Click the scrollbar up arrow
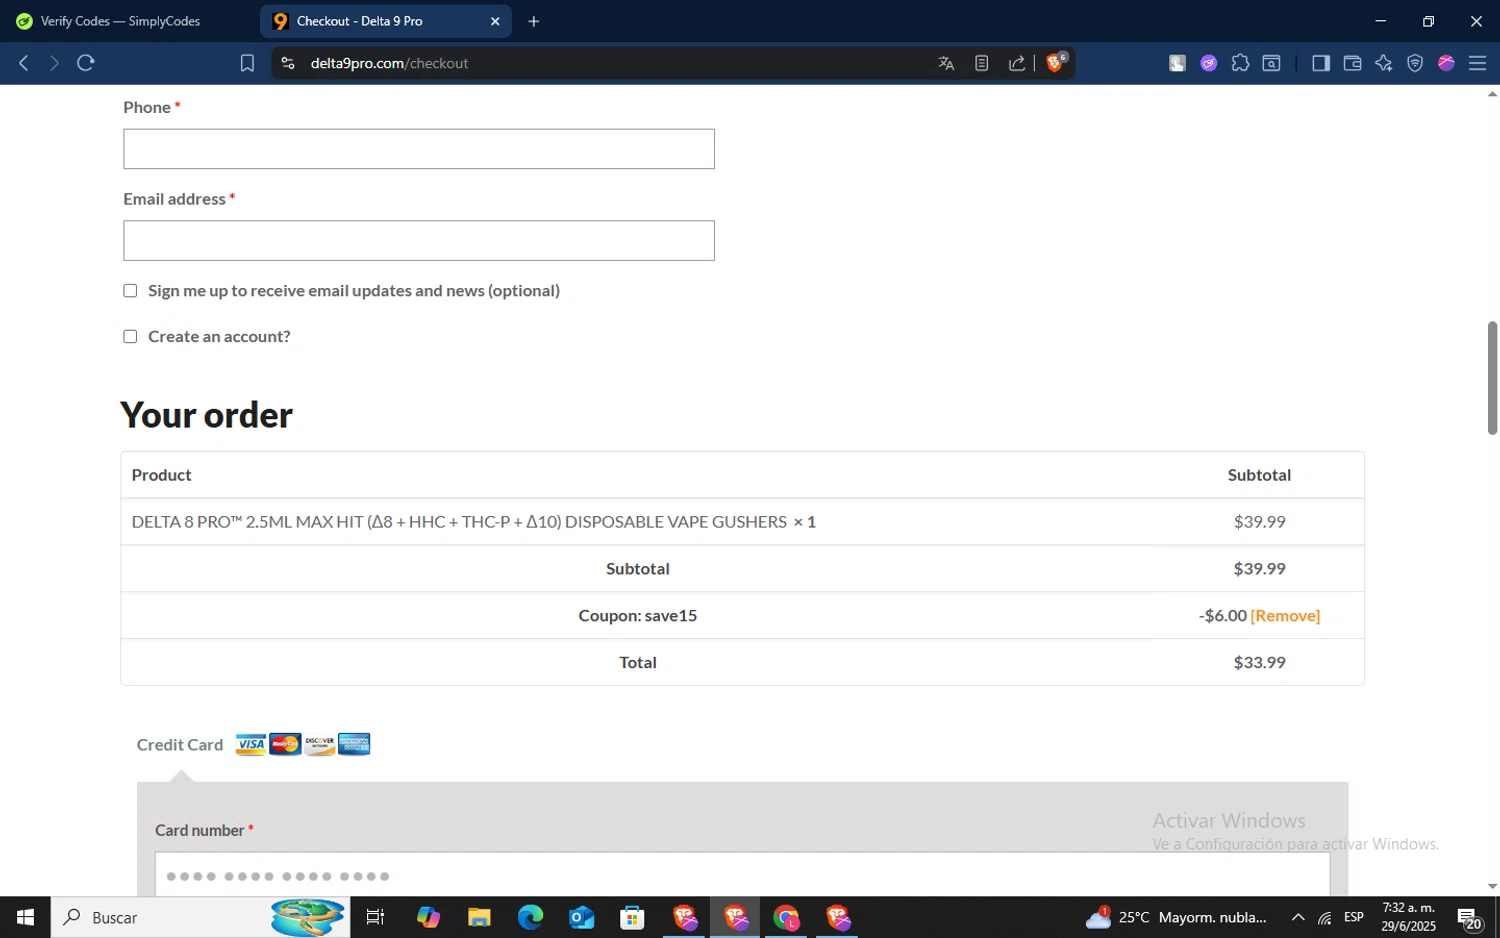 pos(1492,94)
